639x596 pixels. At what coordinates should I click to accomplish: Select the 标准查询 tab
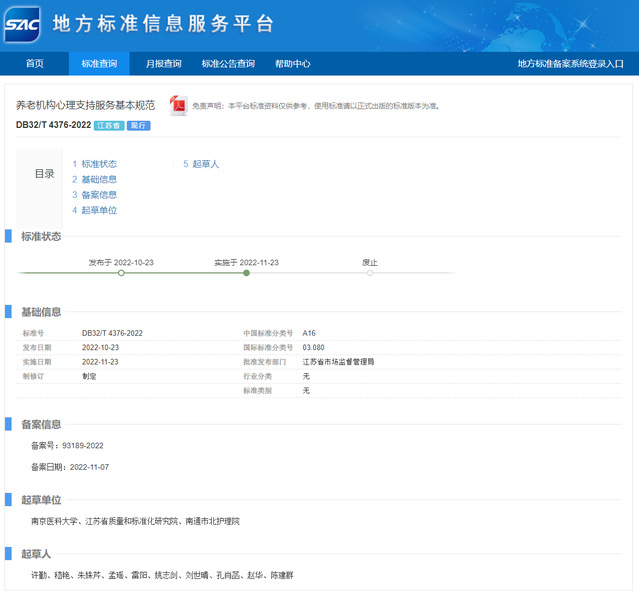(99, 64)
